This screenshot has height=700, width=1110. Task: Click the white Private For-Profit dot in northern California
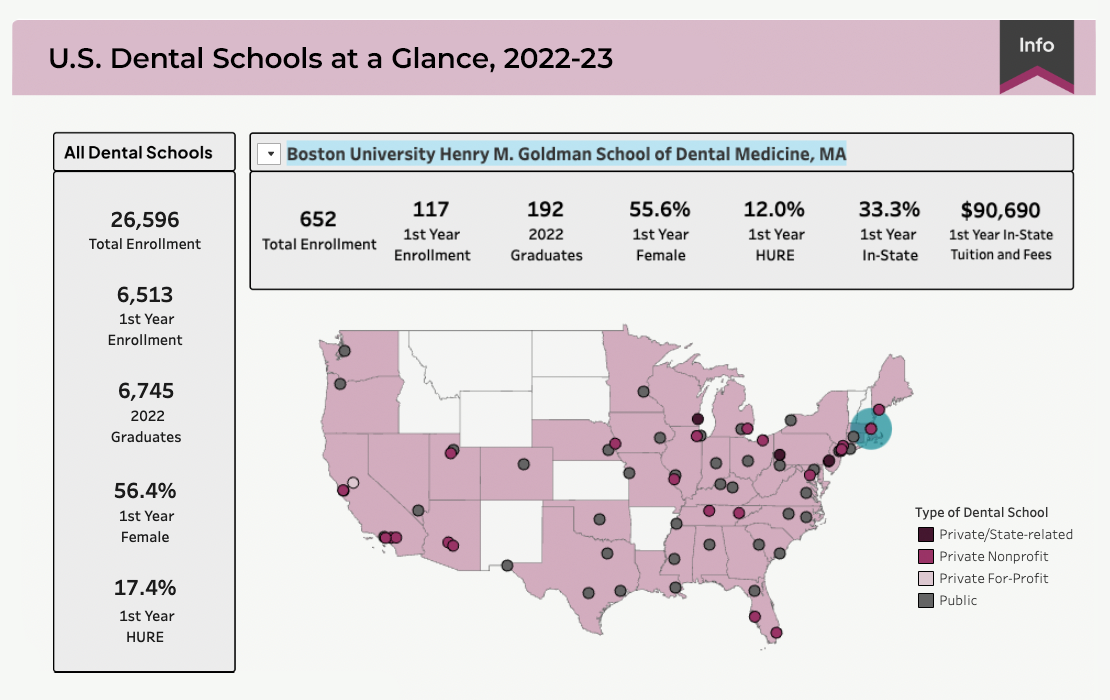coord(352,483)
